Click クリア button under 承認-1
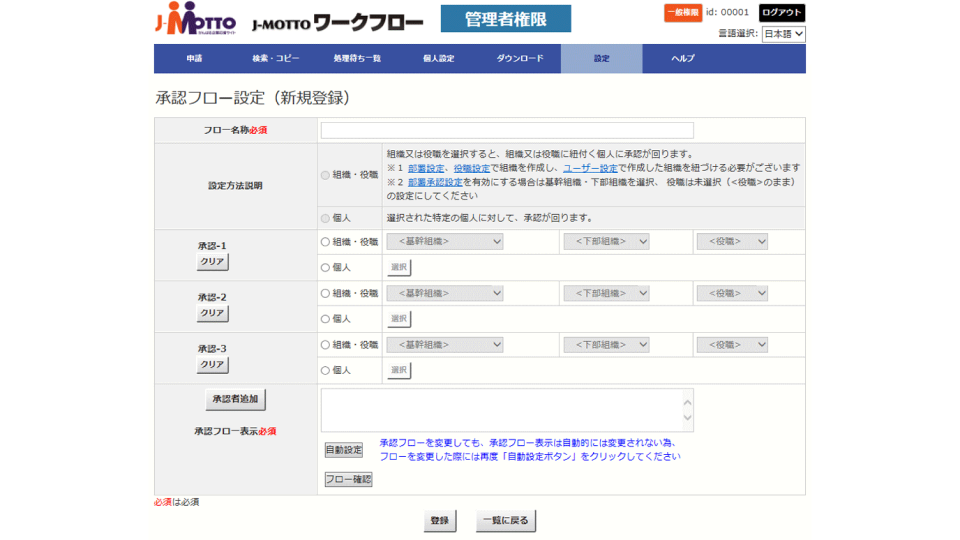960x540 pixels. pos(212,262)
